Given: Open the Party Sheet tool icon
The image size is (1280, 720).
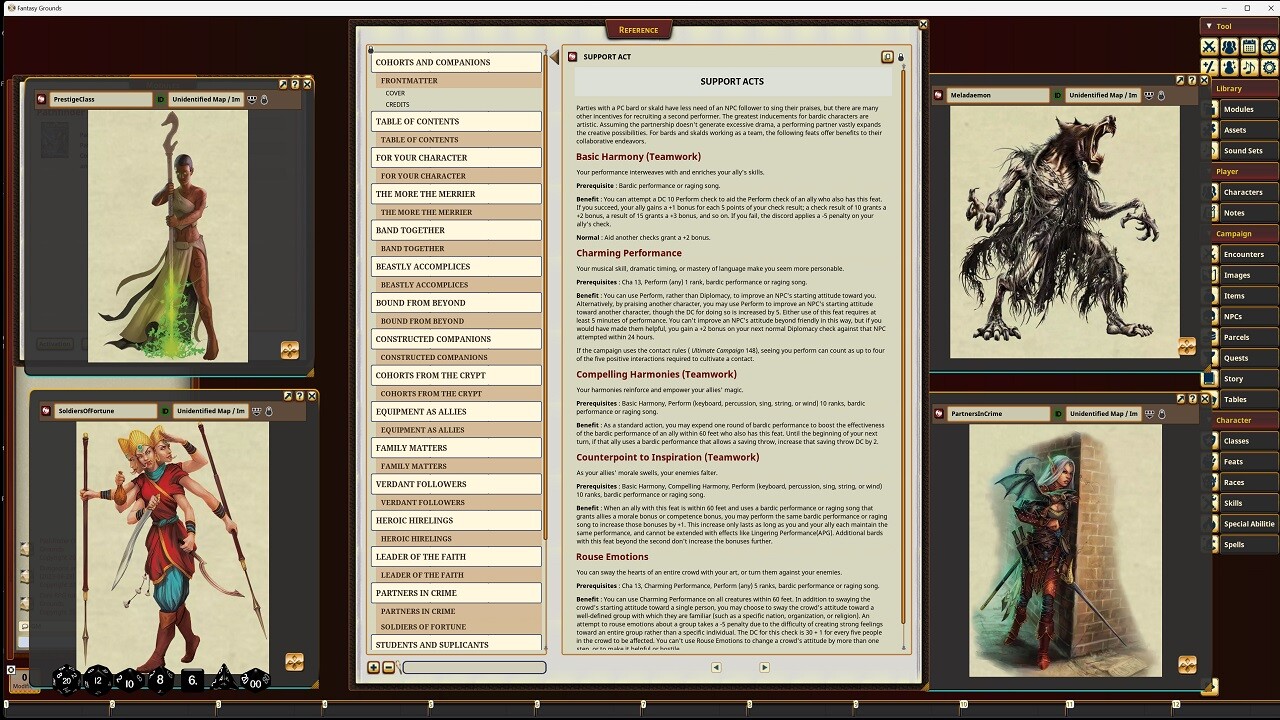Looking at the screenshot, I should [1228, 47].
